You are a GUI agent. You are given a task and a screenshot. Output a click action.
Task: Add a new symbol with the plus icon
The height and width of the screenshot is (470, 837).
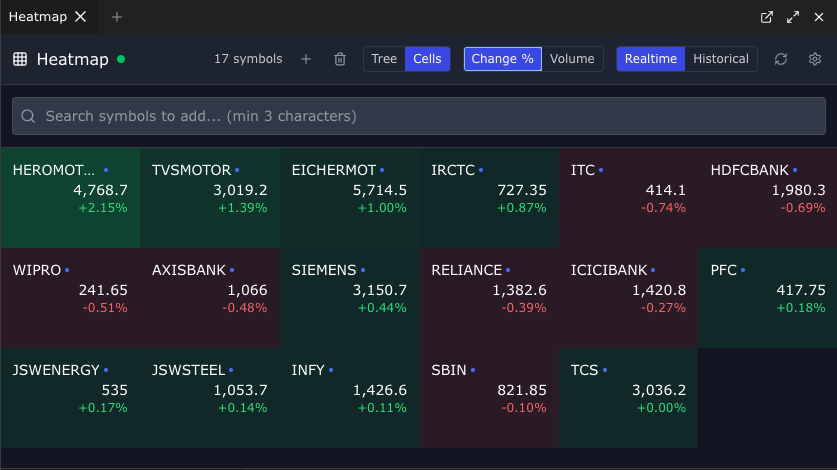(x=306, y=59)
